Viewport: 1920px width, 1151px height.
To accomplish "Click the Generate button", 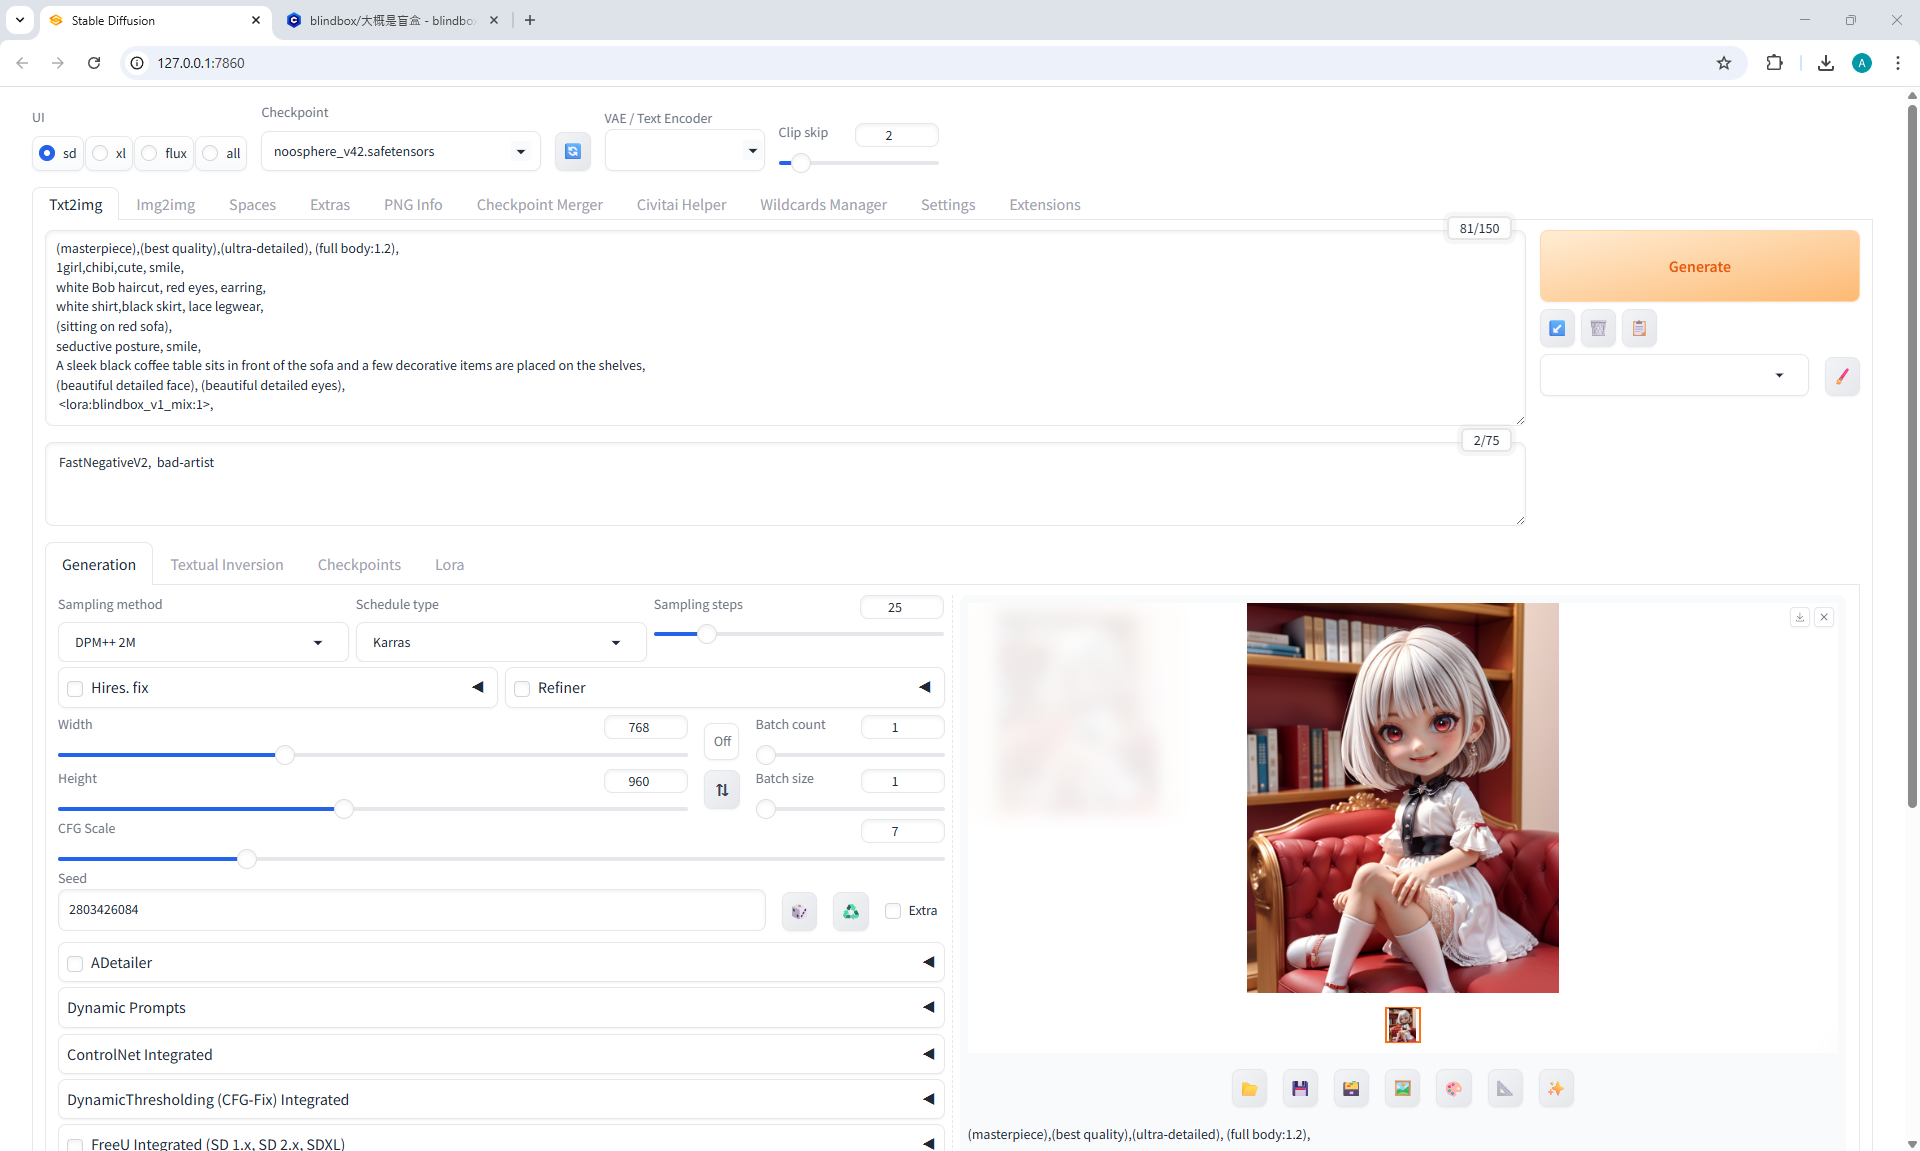I will pos(1699,266).
